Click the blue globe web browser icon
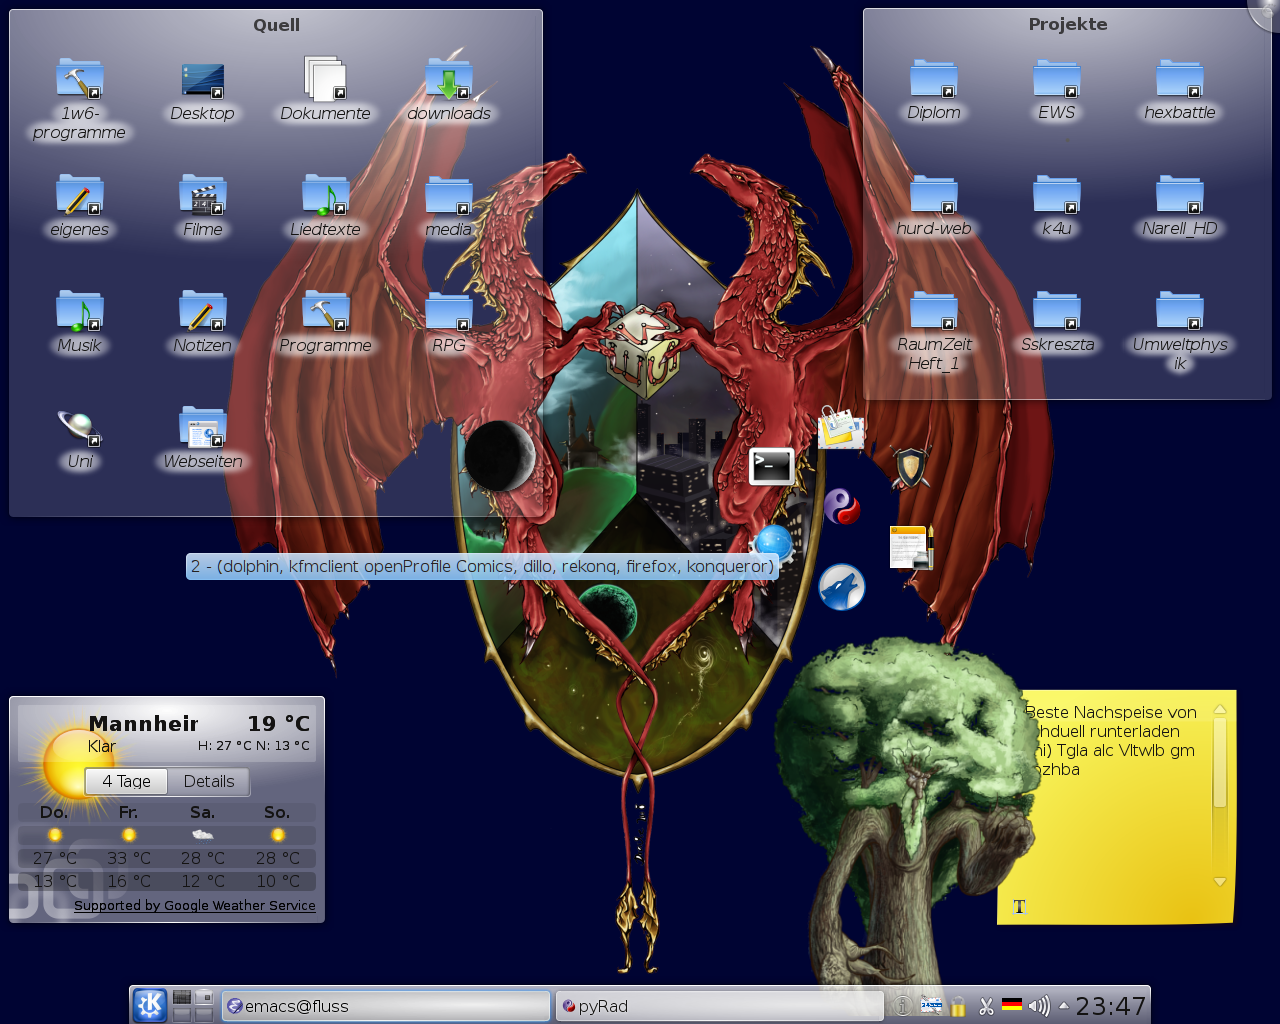Viewport: 1280px width, 1024px height. click(x=773, y=544)
